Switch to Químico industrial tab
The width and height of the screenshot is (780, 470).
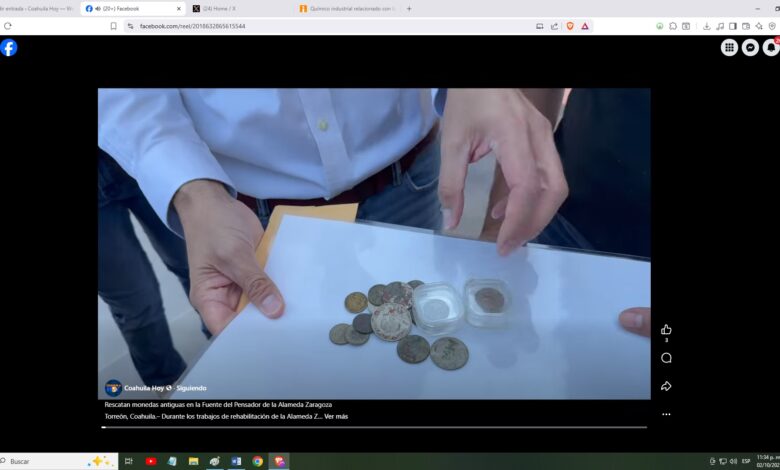[345, 8]
